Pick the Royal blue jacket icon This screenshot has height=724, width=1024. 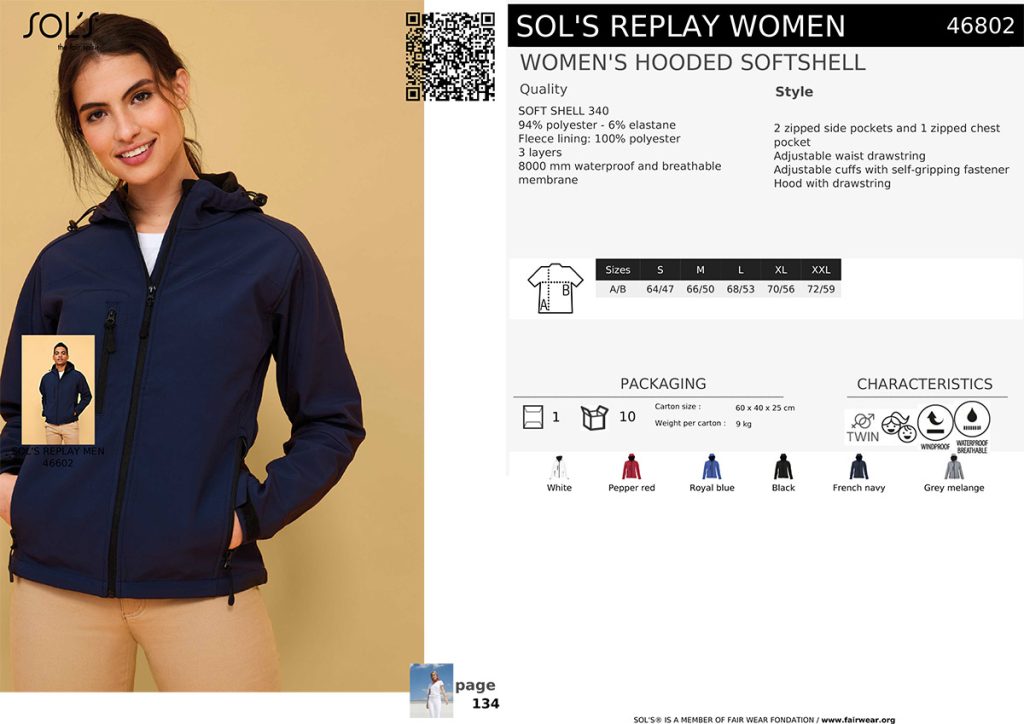point(711,467)
